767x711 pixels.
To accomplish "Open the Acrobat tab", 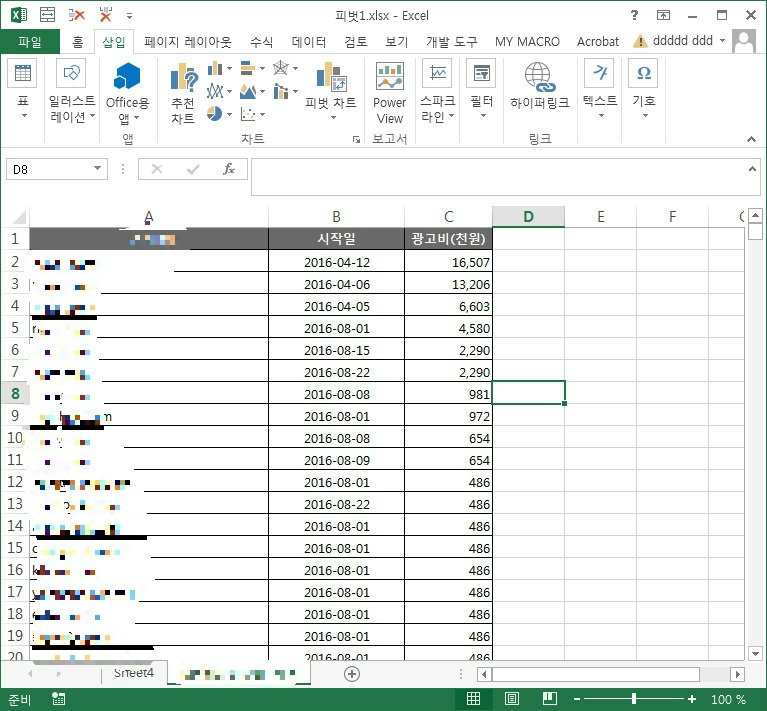I will [597, 42].
